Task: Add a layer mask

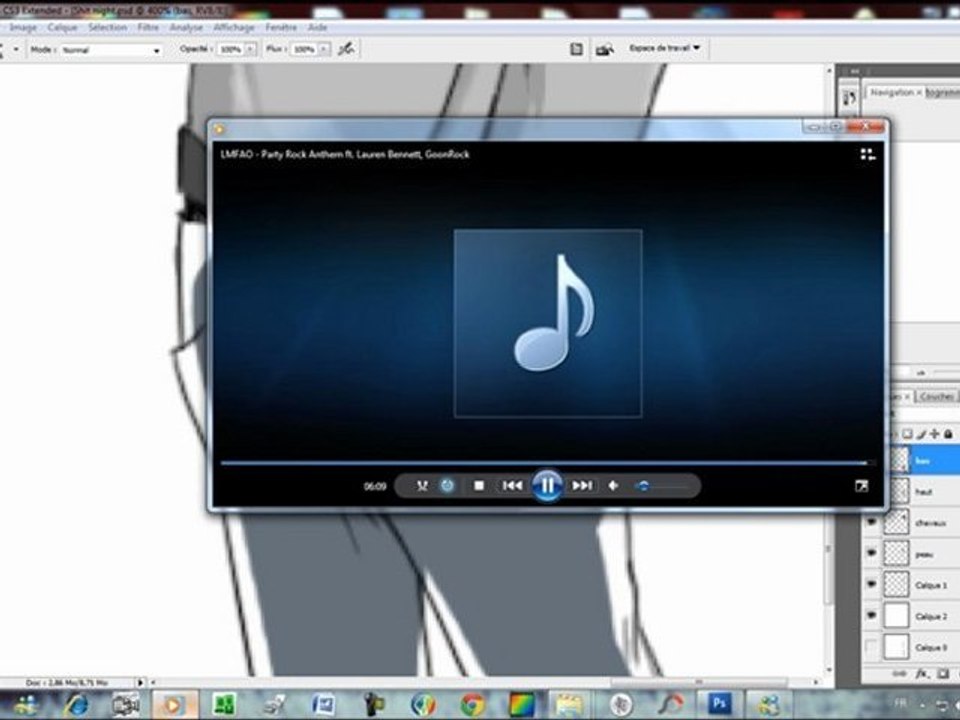Action: coord(943,674)
